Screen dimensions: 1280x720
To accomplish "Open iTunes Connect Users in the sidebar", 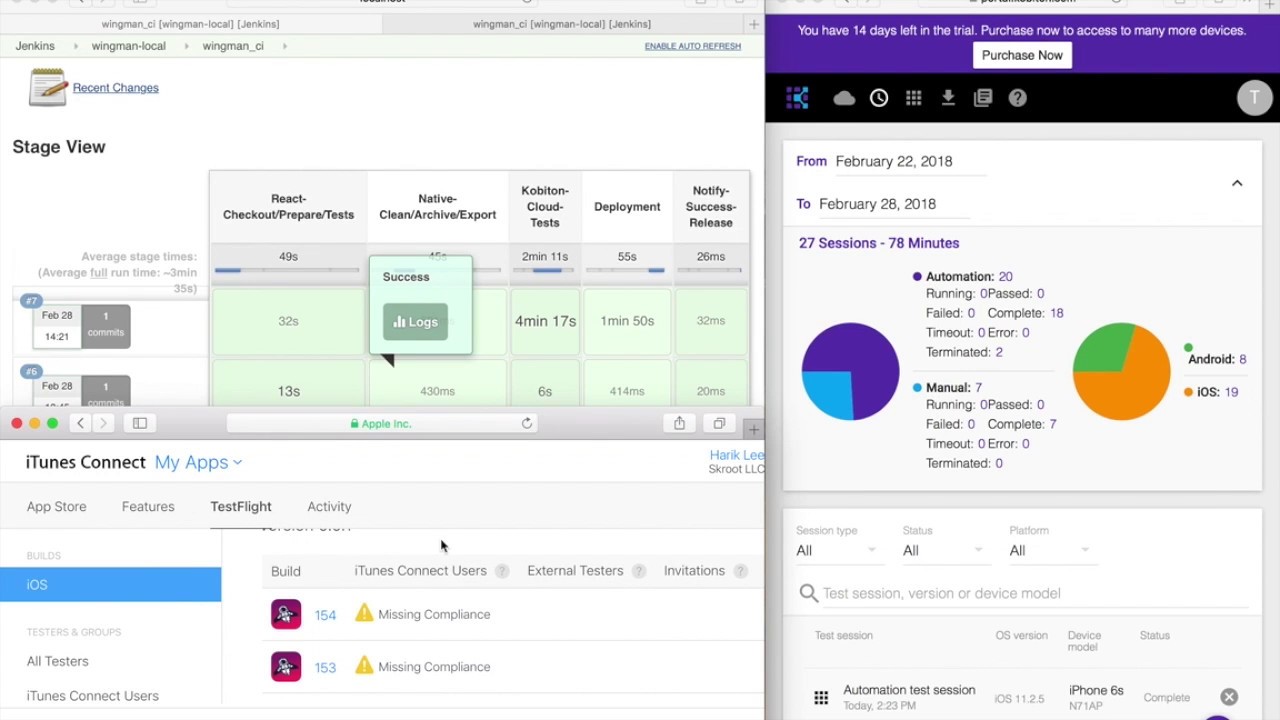I will pyautogui.click(x=93, y=696).
